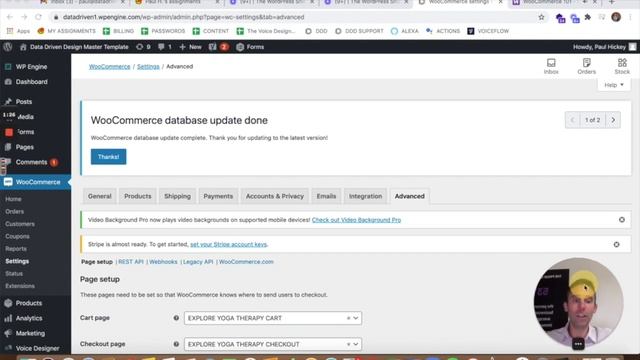This screenshot has height=360, width=640.
Task: Switch to the Products settings tab
Action: tap(138, 196)
